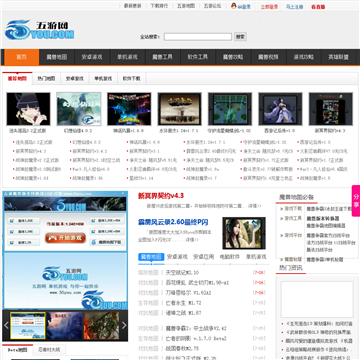
Task: Open 五游论坛 in the top bar
Action: coord(212,6)
